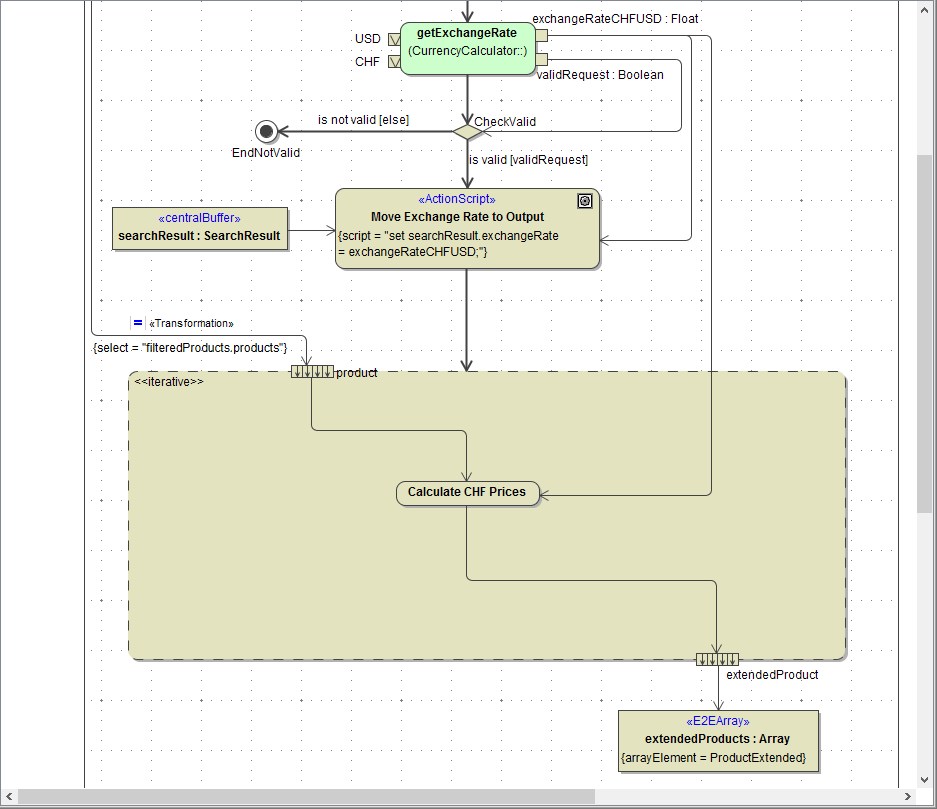The image size is (937, 809).
Task: Select the product expansion node on the iterative region
Action: [x=313, y=371]
